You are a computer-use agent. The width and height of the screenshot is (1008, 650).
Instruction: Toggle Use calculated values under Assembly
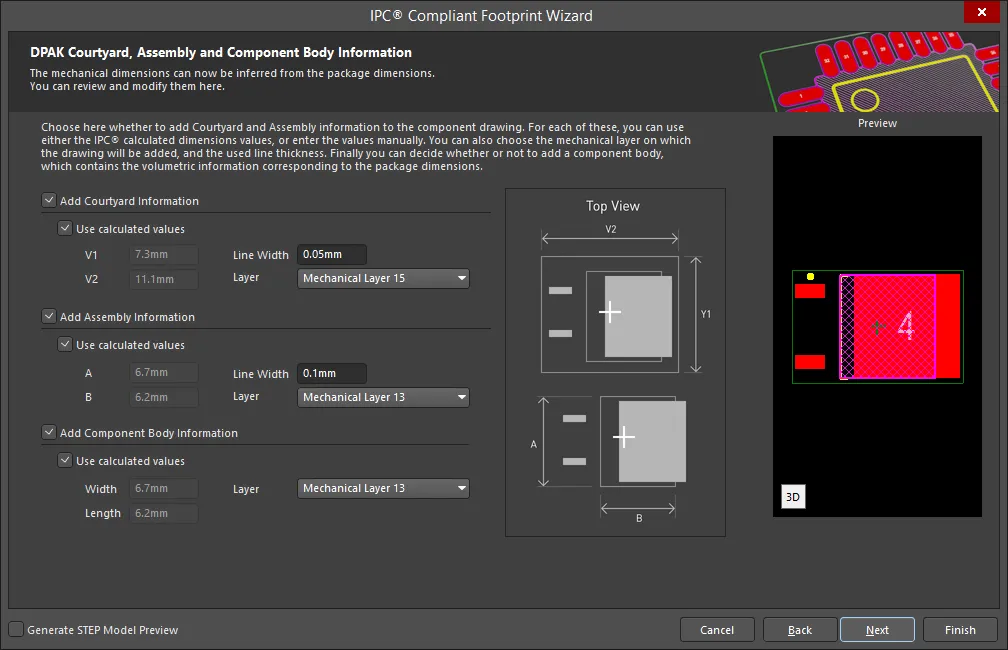65,345
